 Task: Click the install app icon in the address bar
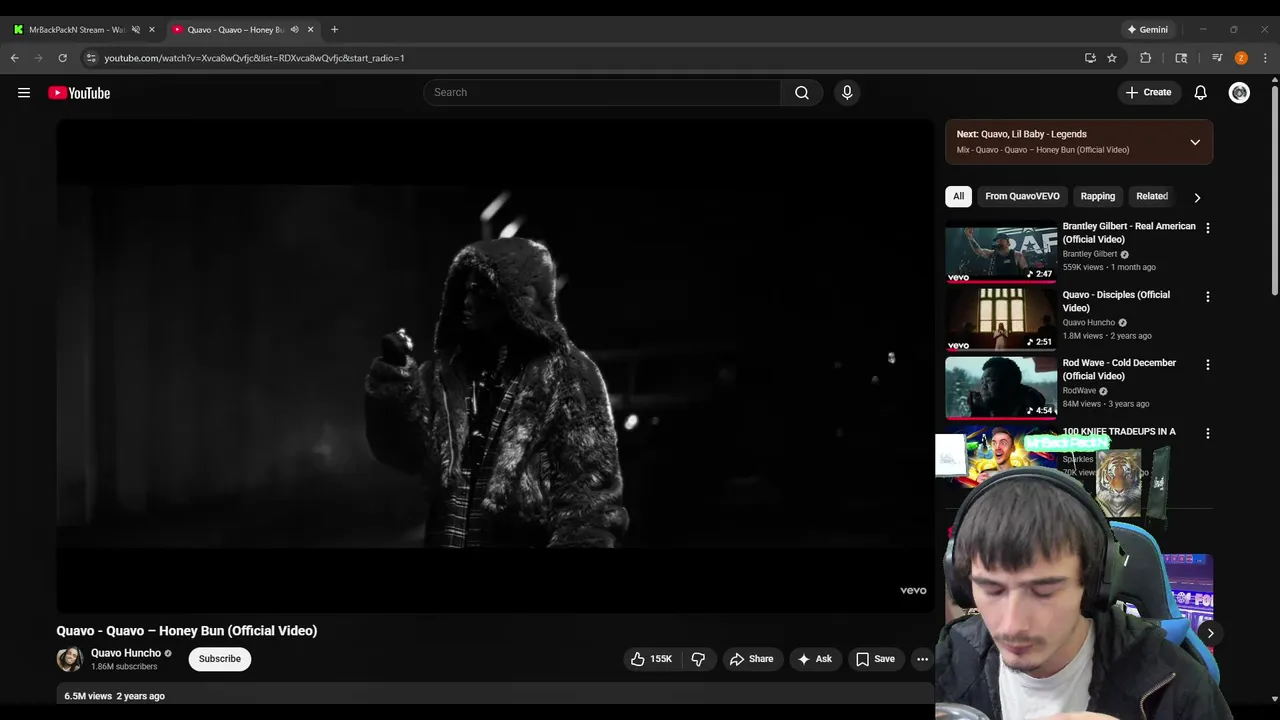(x=1090, y=58)
